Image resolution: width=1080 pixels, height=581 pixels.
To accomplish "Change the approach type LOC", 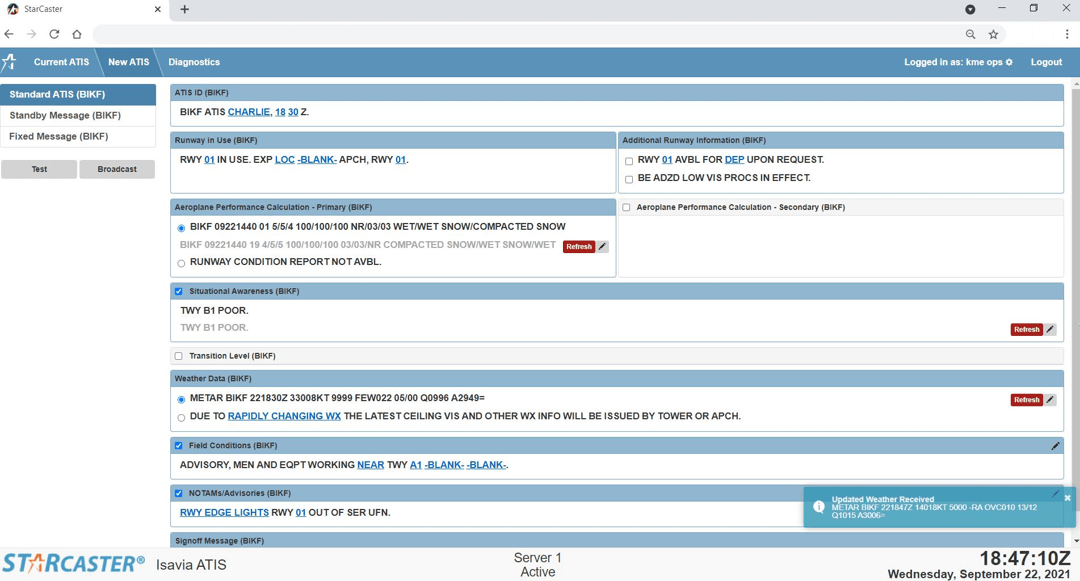I will 284,159.
